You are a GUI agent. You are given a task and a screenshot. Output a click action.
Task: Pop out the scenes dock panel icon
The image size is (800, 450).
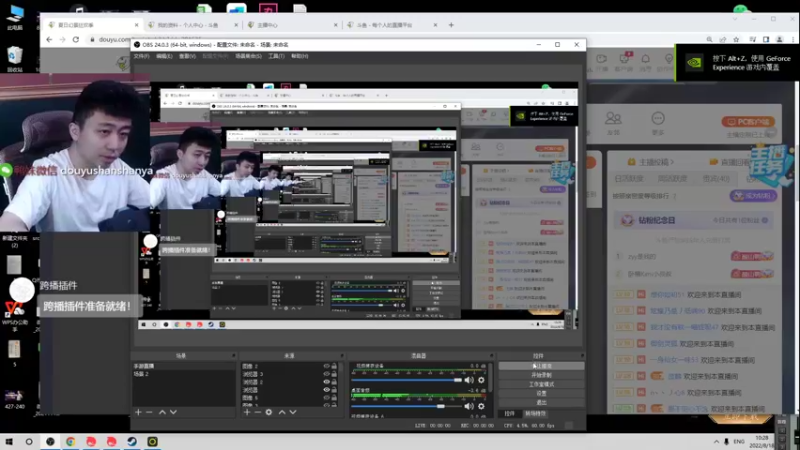(x=234, y=356)
